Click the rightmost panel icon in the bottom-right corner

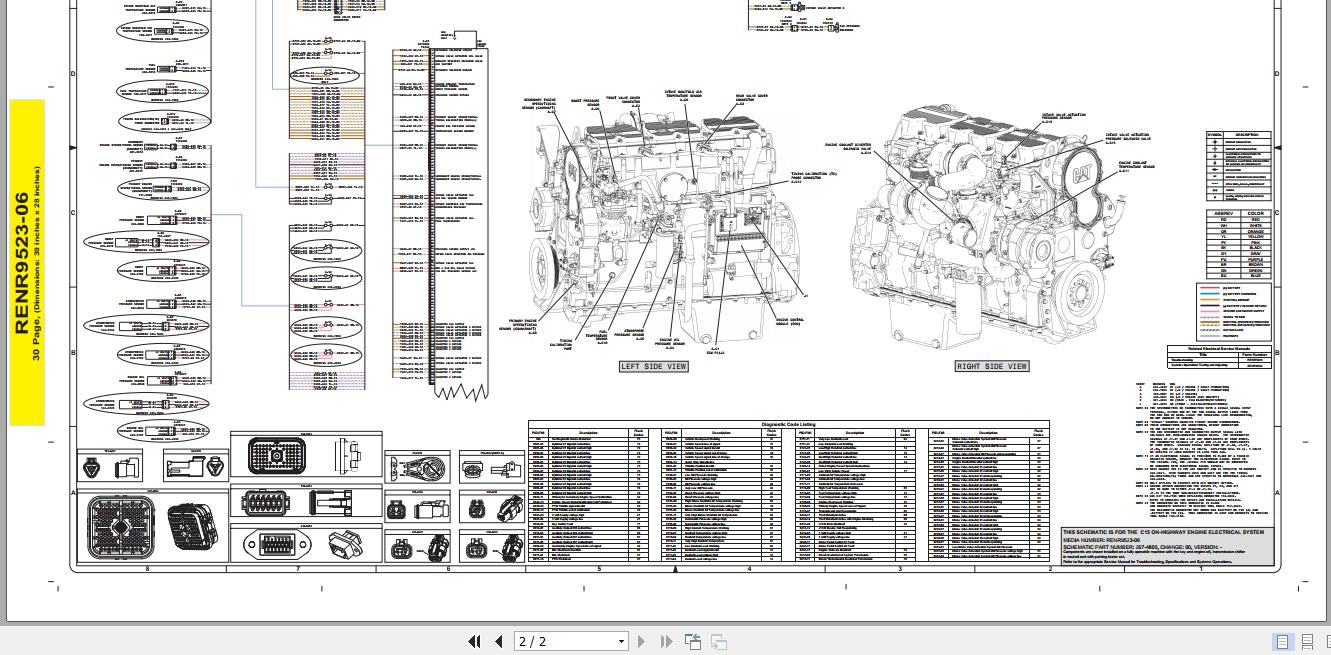click(x=1328, y=641)
